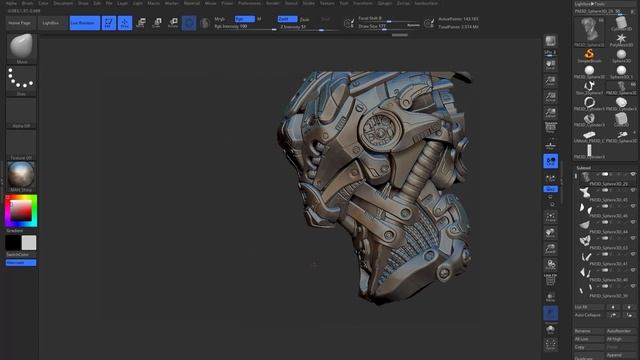Open the Dots stroke selector
Image resolution: width=640 pixels, height=360 pixels.
[21, 81]
